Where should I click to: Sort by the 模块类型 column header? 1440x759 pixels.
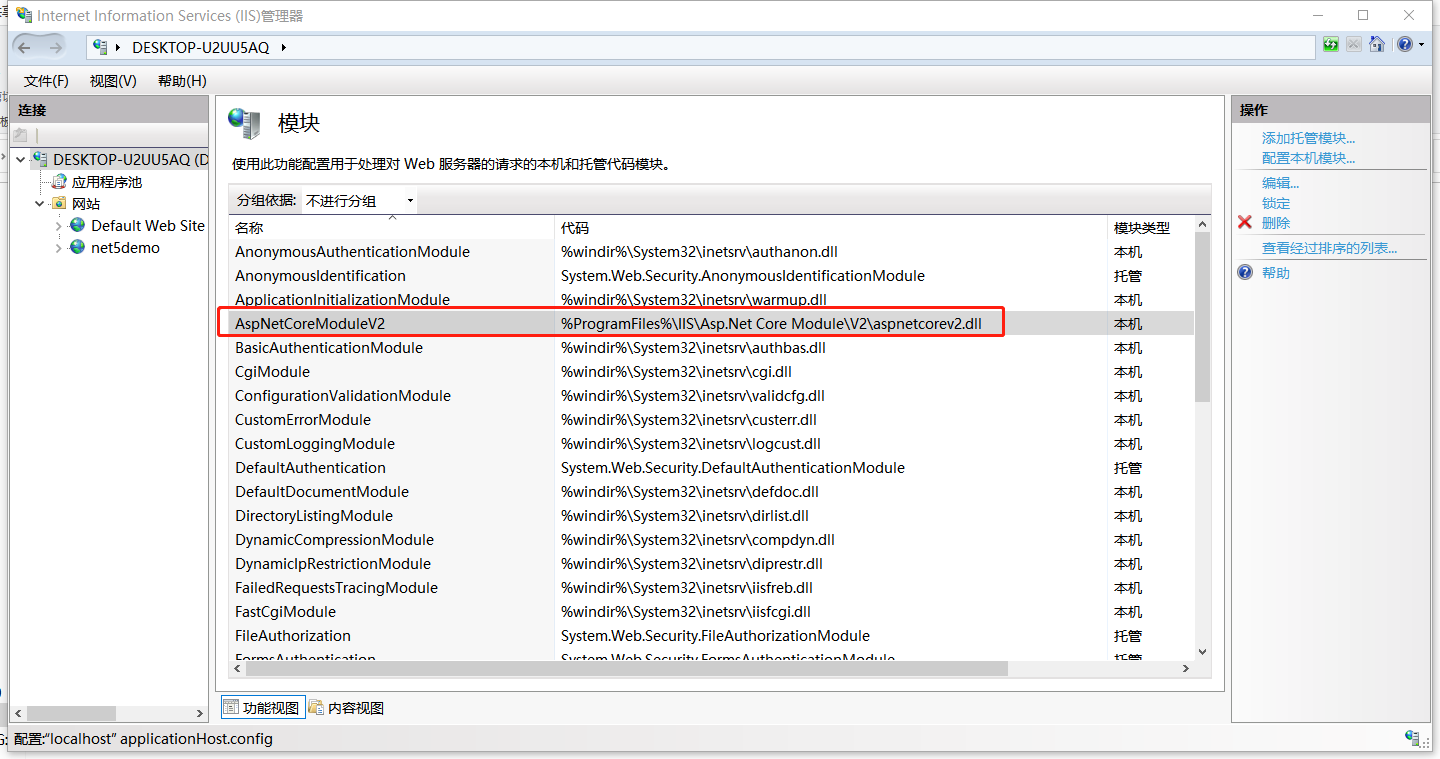point(1151,228)
